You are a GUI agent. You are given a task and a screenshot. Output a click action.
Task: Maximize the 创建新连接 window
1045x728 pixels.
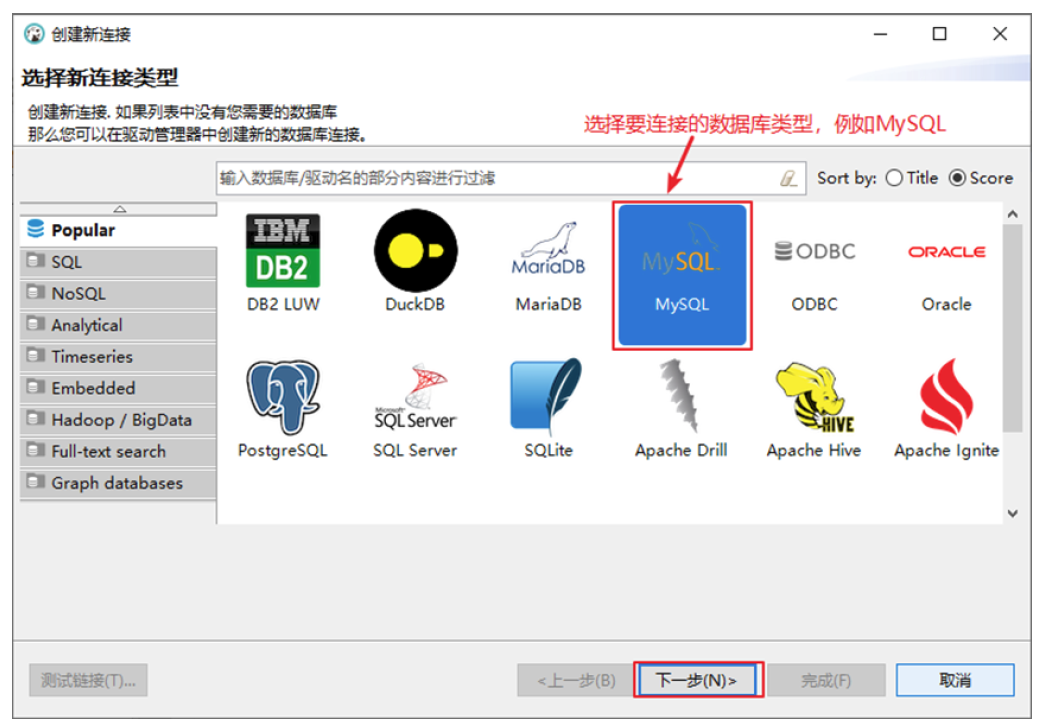(x=939, y=33)
